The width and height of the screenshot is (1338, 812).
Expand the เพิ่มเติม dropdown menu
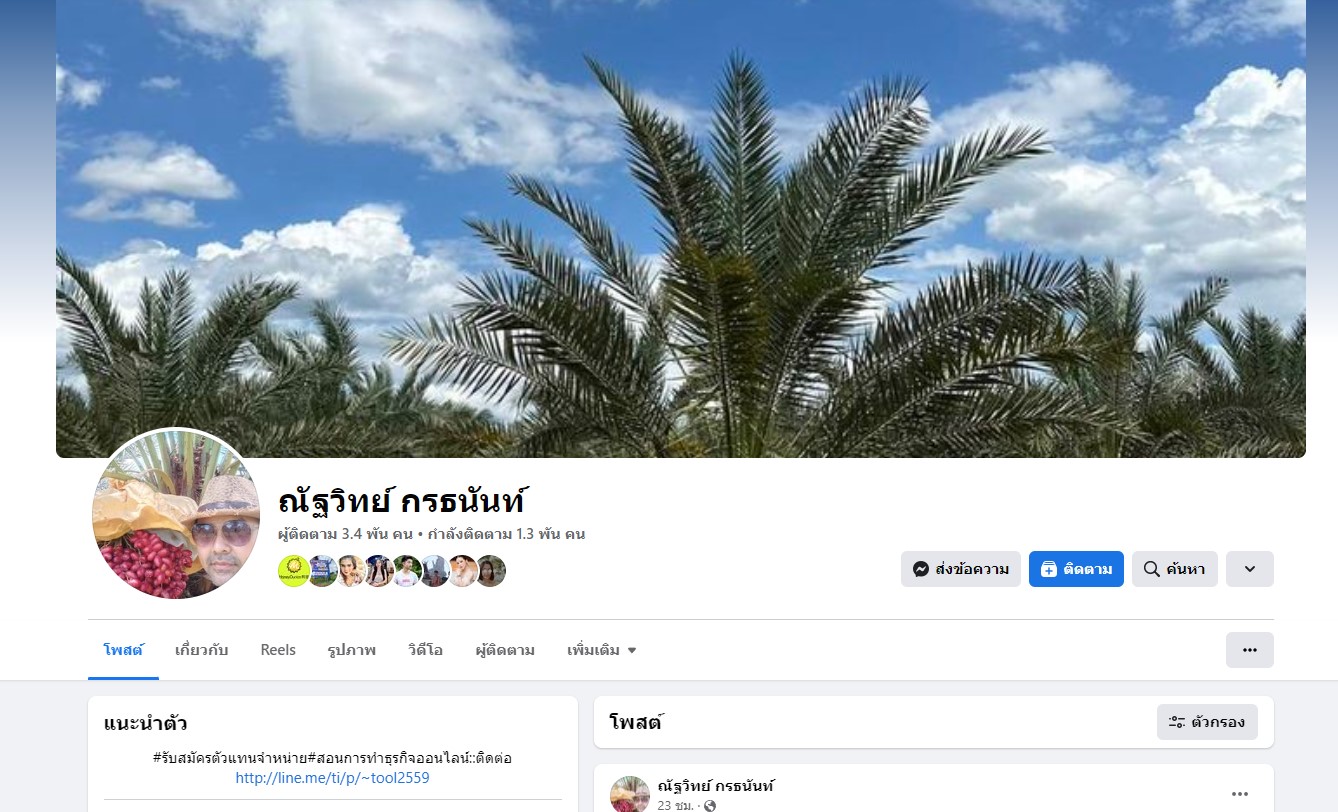point(601,650)
